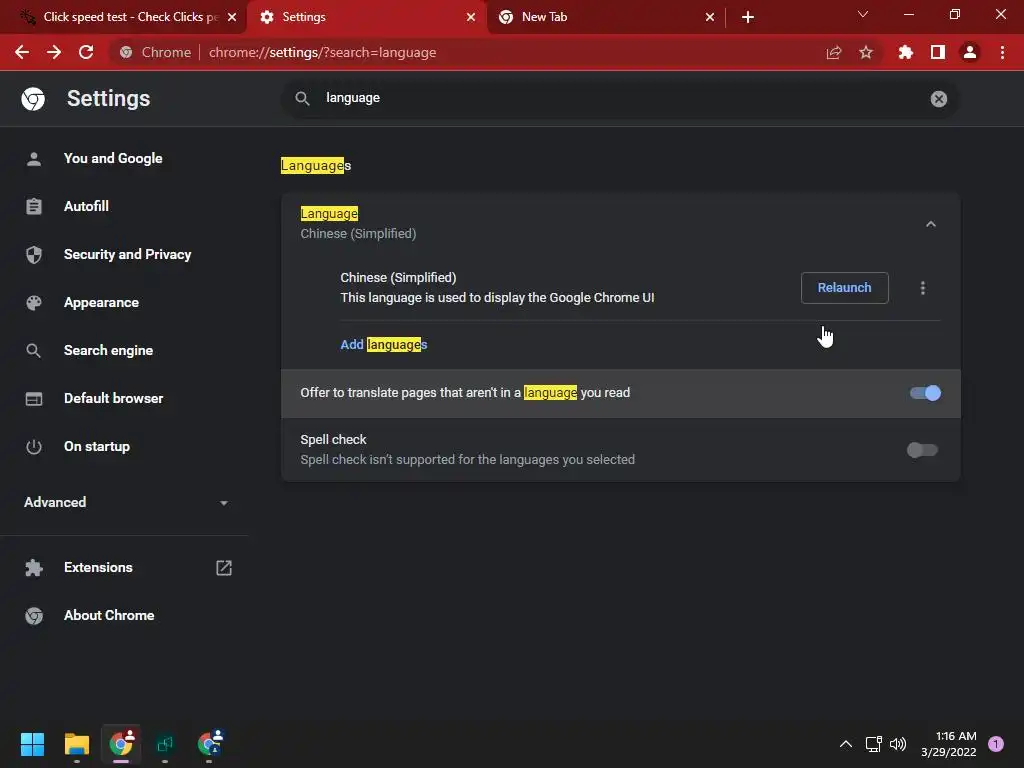Viewport: 1024px width, 768px height.
Task: Click the Relaunch button
Action: point(844,288)
